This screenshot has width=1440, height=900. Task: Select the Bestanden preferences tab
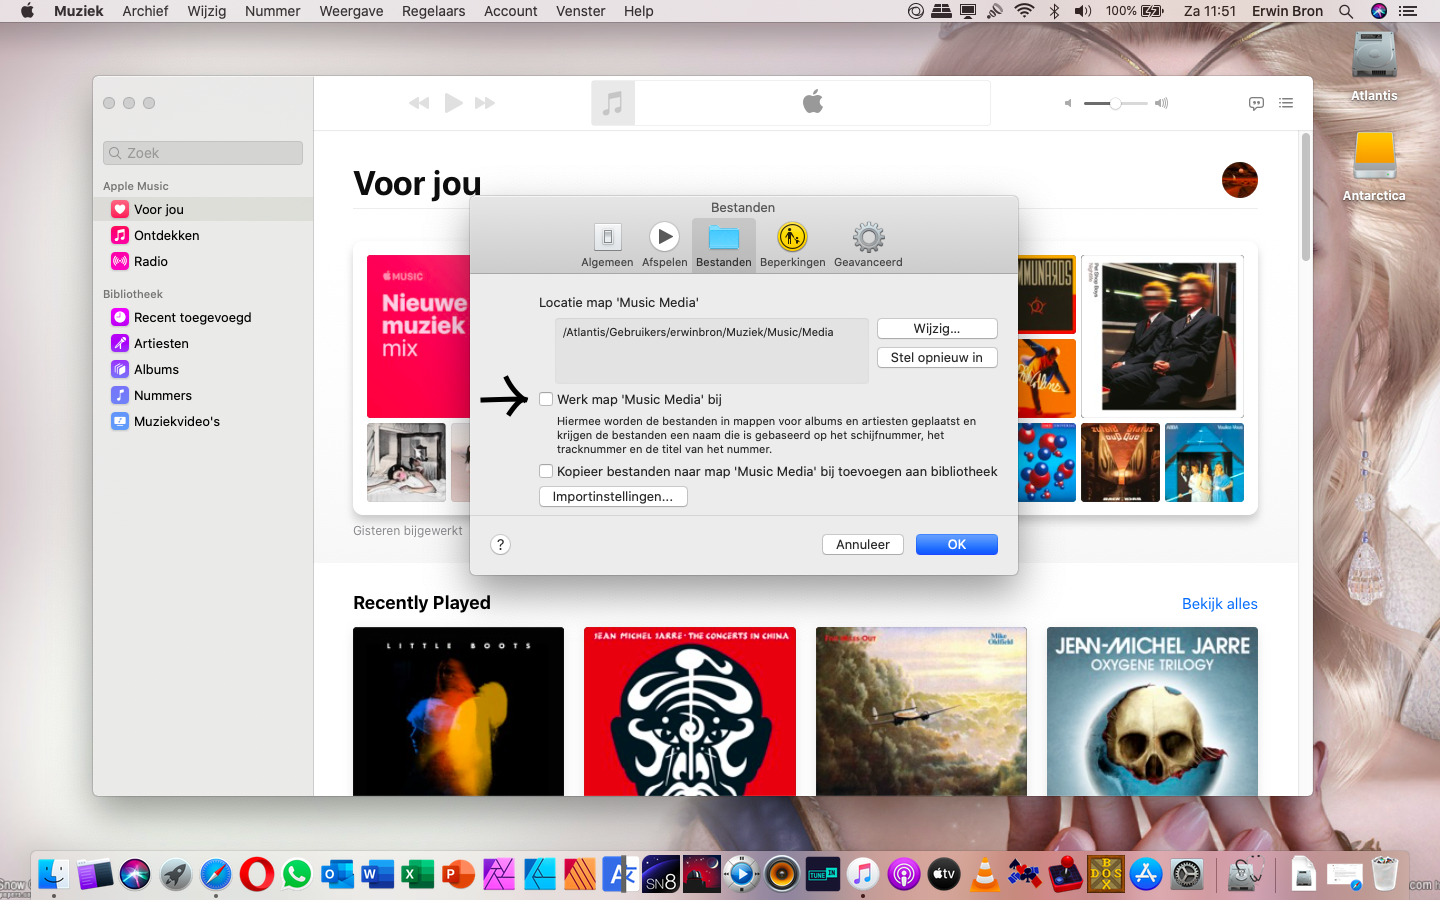723,245
